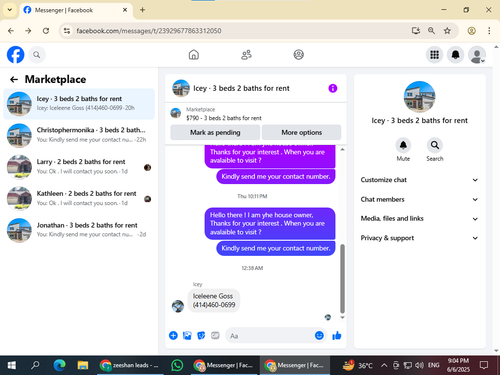Choose a GIF icon in composer

pos(215,335)
